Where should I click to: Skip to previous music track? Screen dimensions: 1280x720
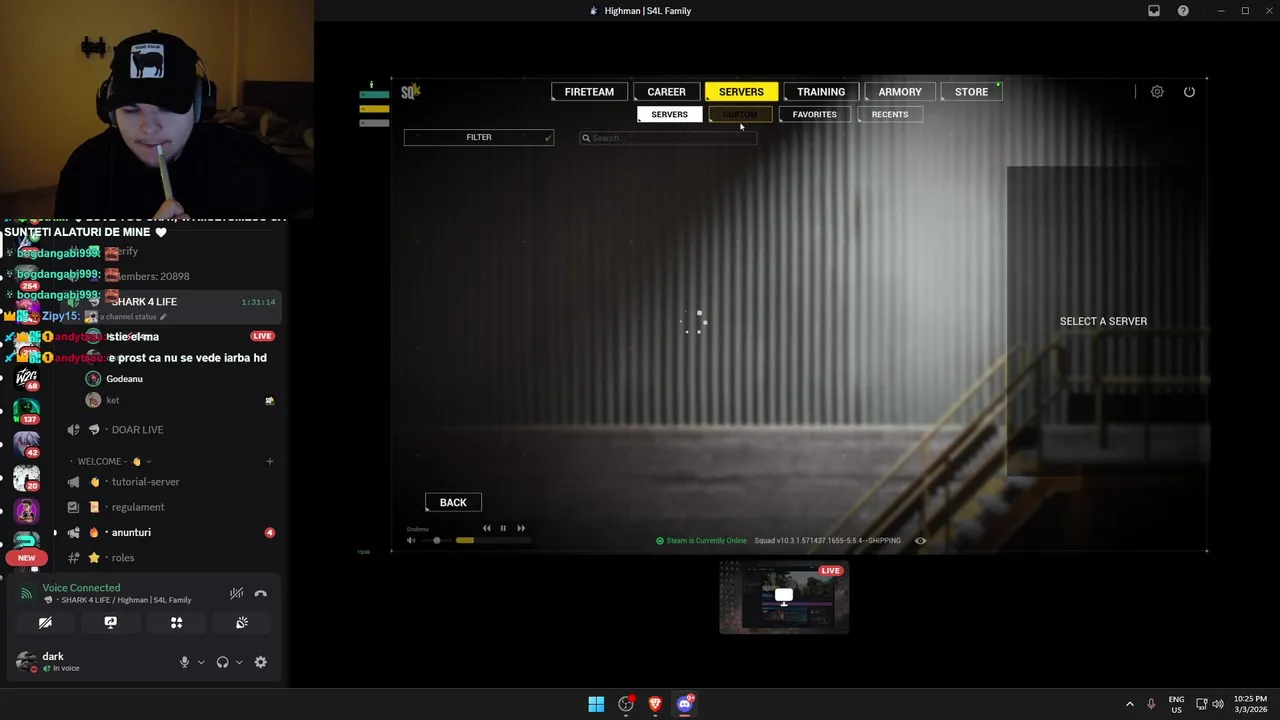pyautogui.click(x=487, y=528)
